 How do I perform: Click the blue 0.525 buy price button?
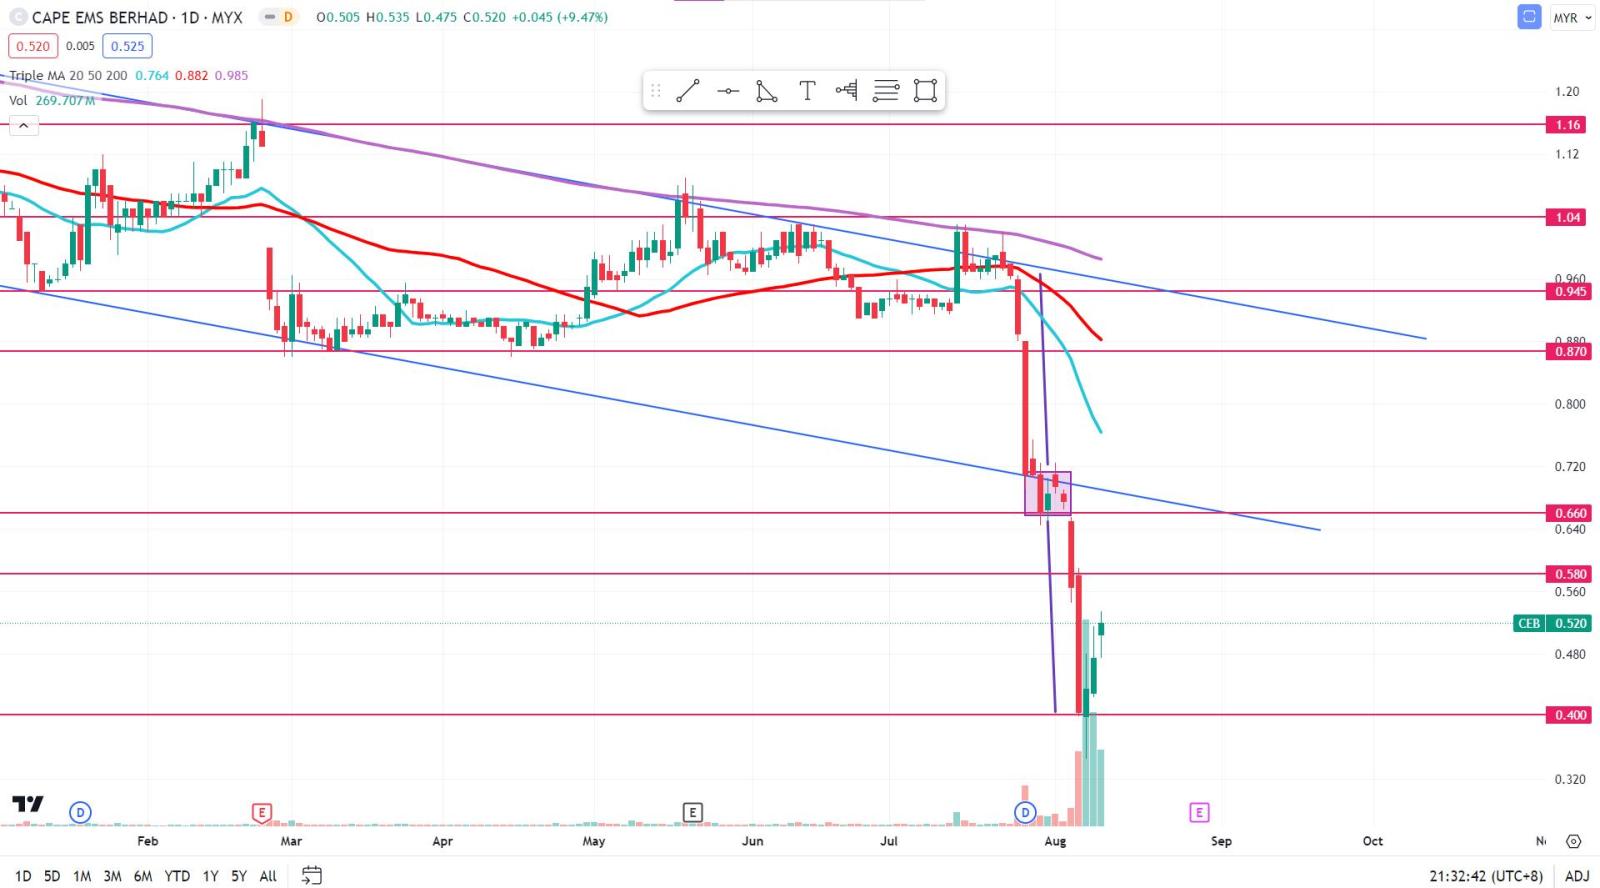coord(127,46)
